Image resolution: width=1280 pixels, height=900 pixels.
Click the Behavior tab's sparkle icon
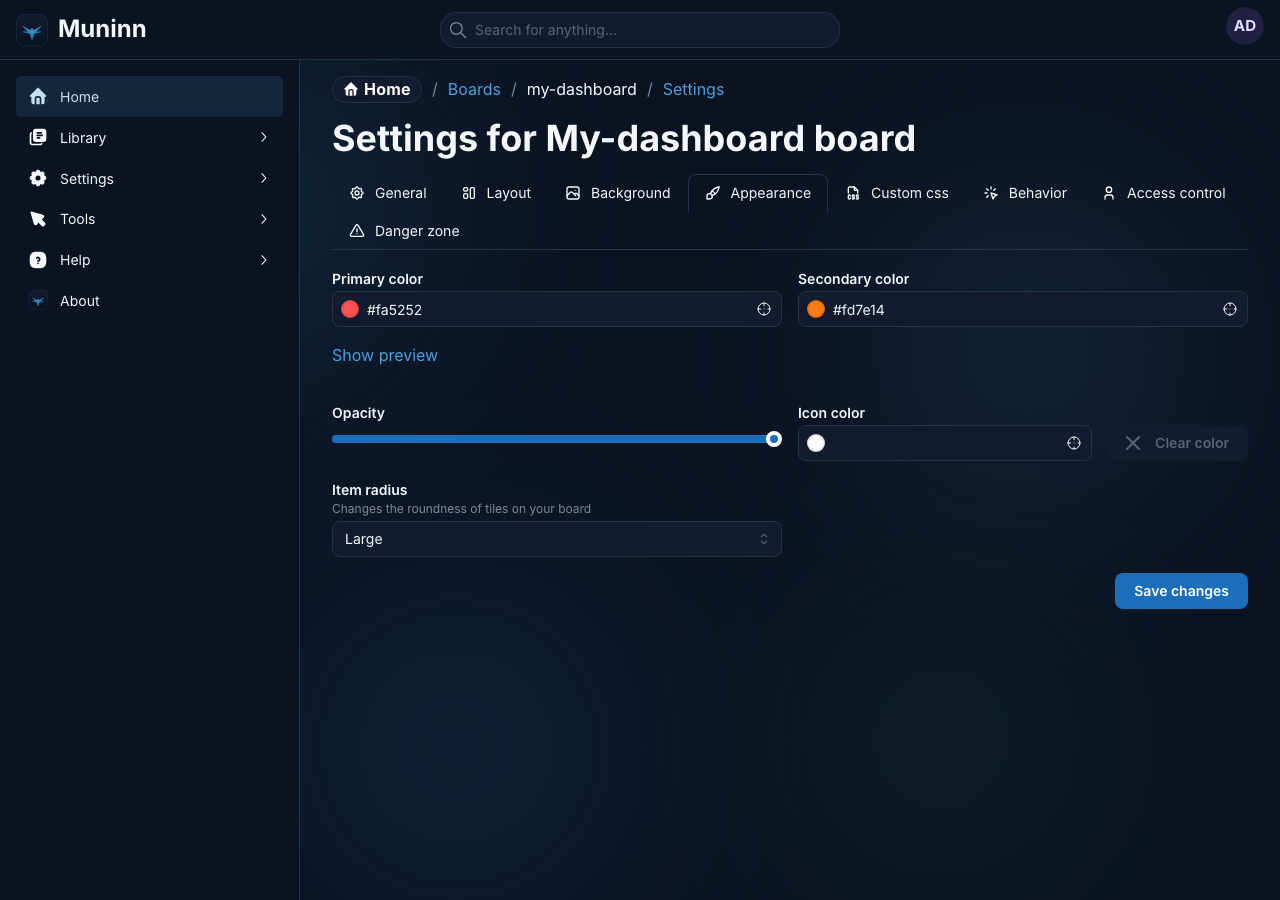pyautogui.click(x=991, y=193)
